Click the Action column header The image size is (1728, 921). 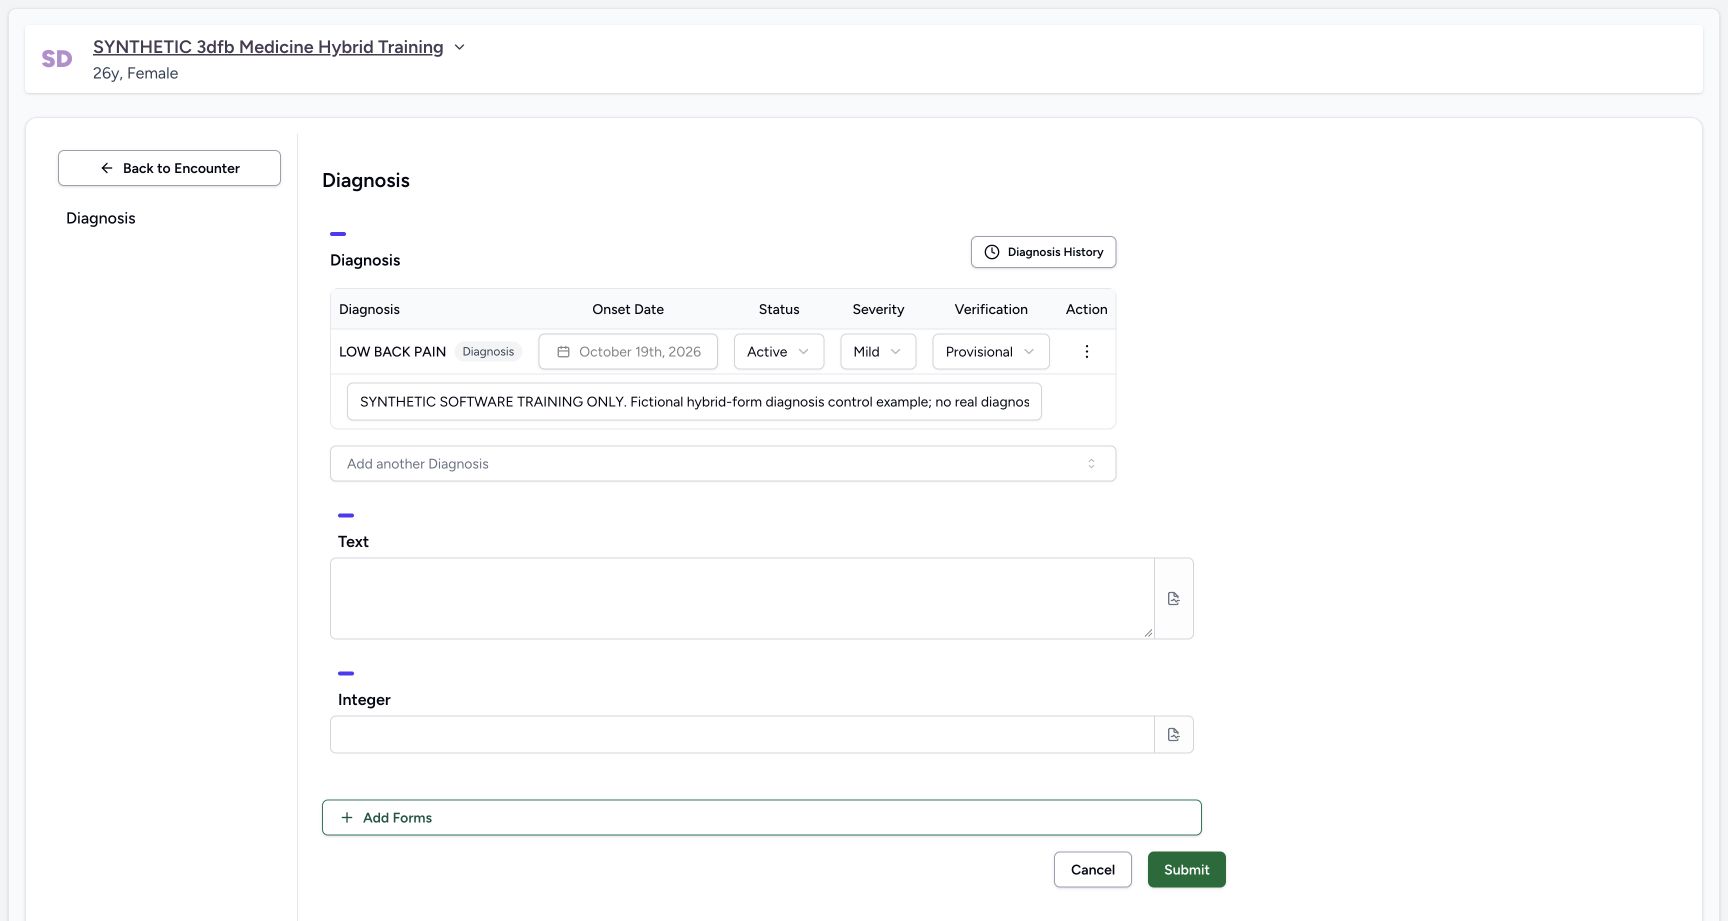1087,310
